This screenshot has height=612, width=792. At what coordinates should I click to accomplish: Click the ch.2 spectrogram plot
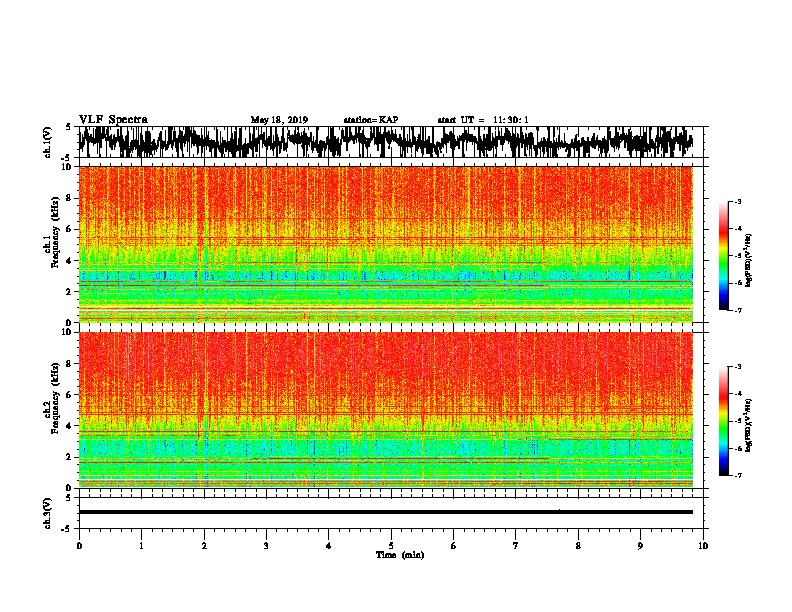[x=386, y=410]
